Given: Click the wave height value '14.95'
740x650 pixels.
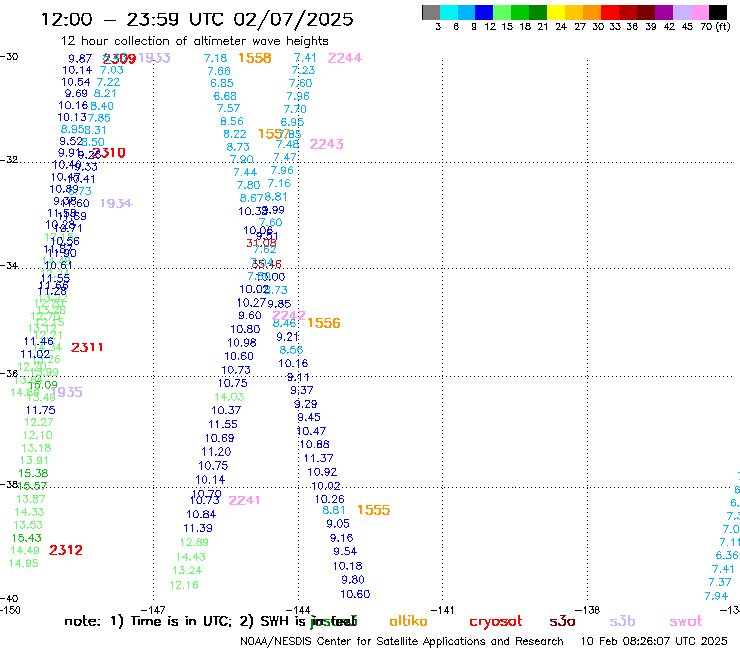Looking at the screenshot, I should 24,564.
